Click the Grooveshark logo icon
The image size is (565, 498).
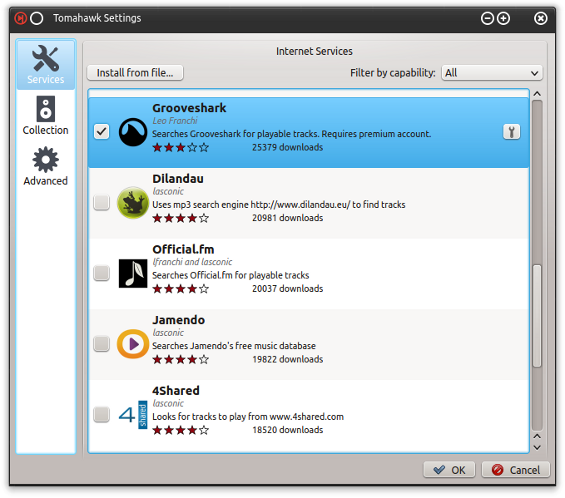133,132
